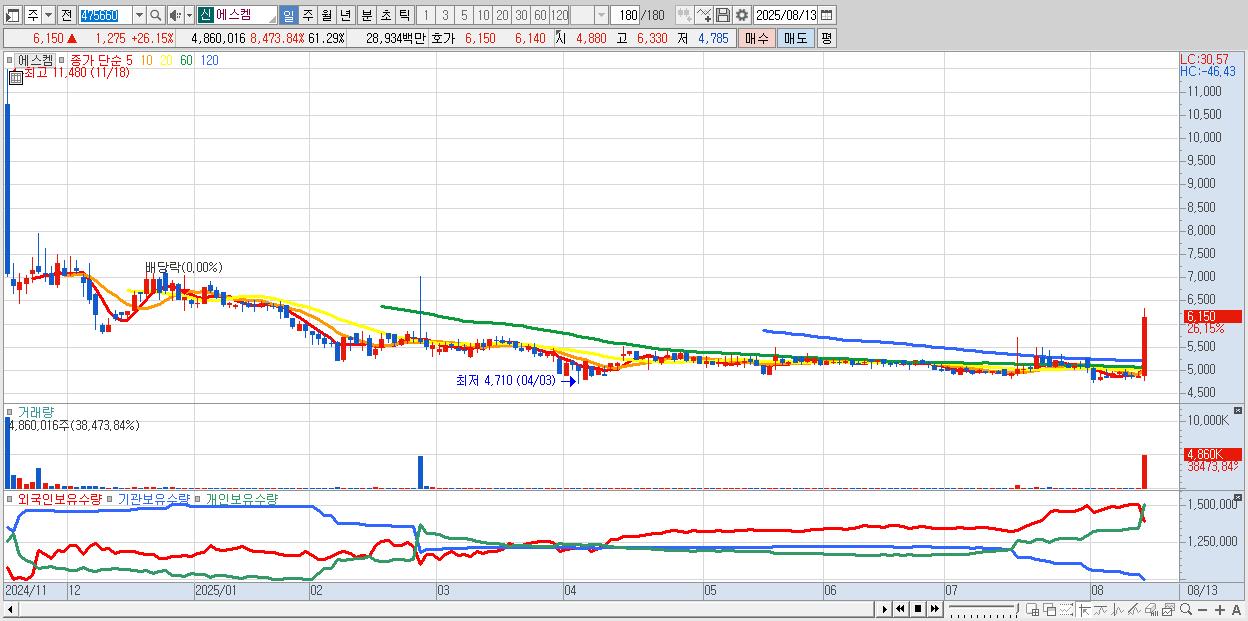Image resolution: width=1248 pixels, height=621 pixels.
Task: Click the single right-arrow button before rewind
Action: tap(884, 609)
